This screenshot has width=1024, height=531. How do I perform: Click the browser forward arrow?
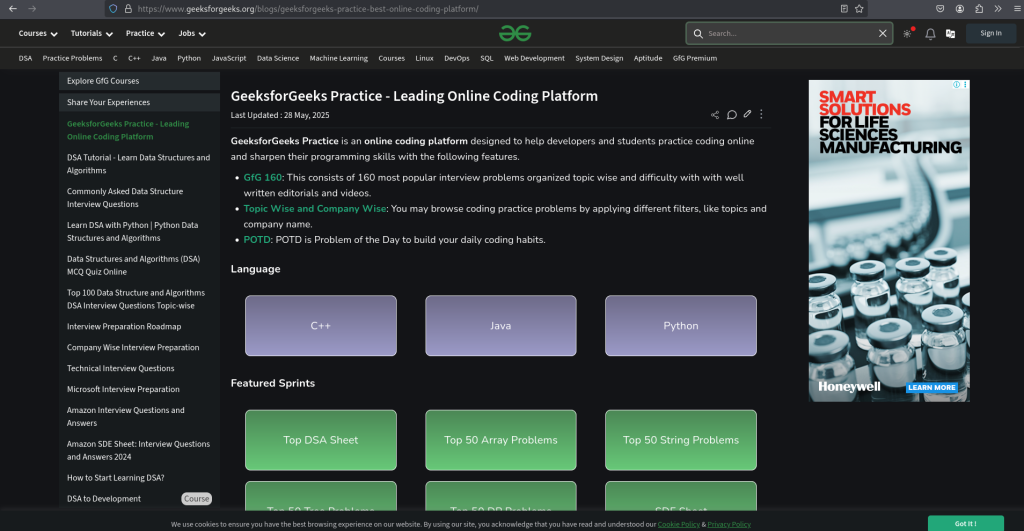tap(32, 8)
